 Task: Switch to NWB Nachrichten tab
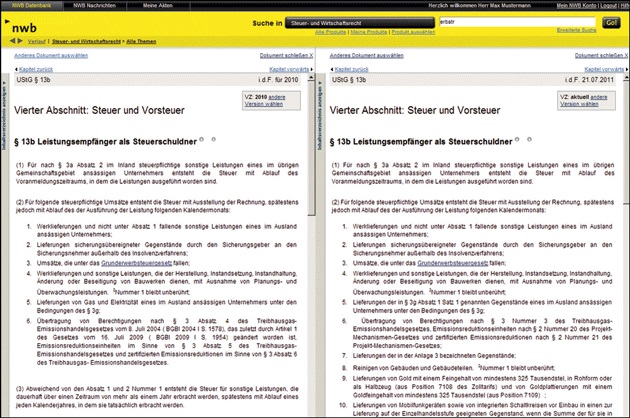[x=98, y=5]
